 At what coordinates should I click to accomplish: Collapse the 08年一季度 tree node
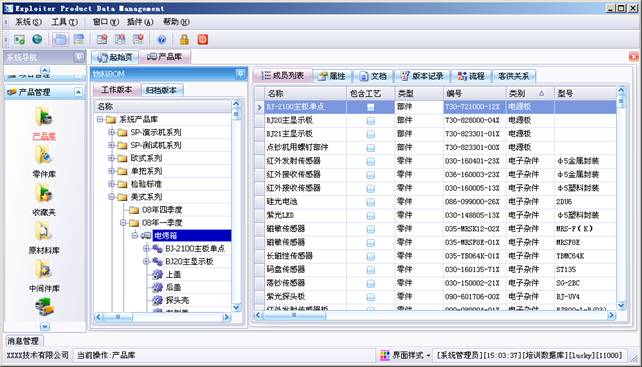click(x=123, y=223)
